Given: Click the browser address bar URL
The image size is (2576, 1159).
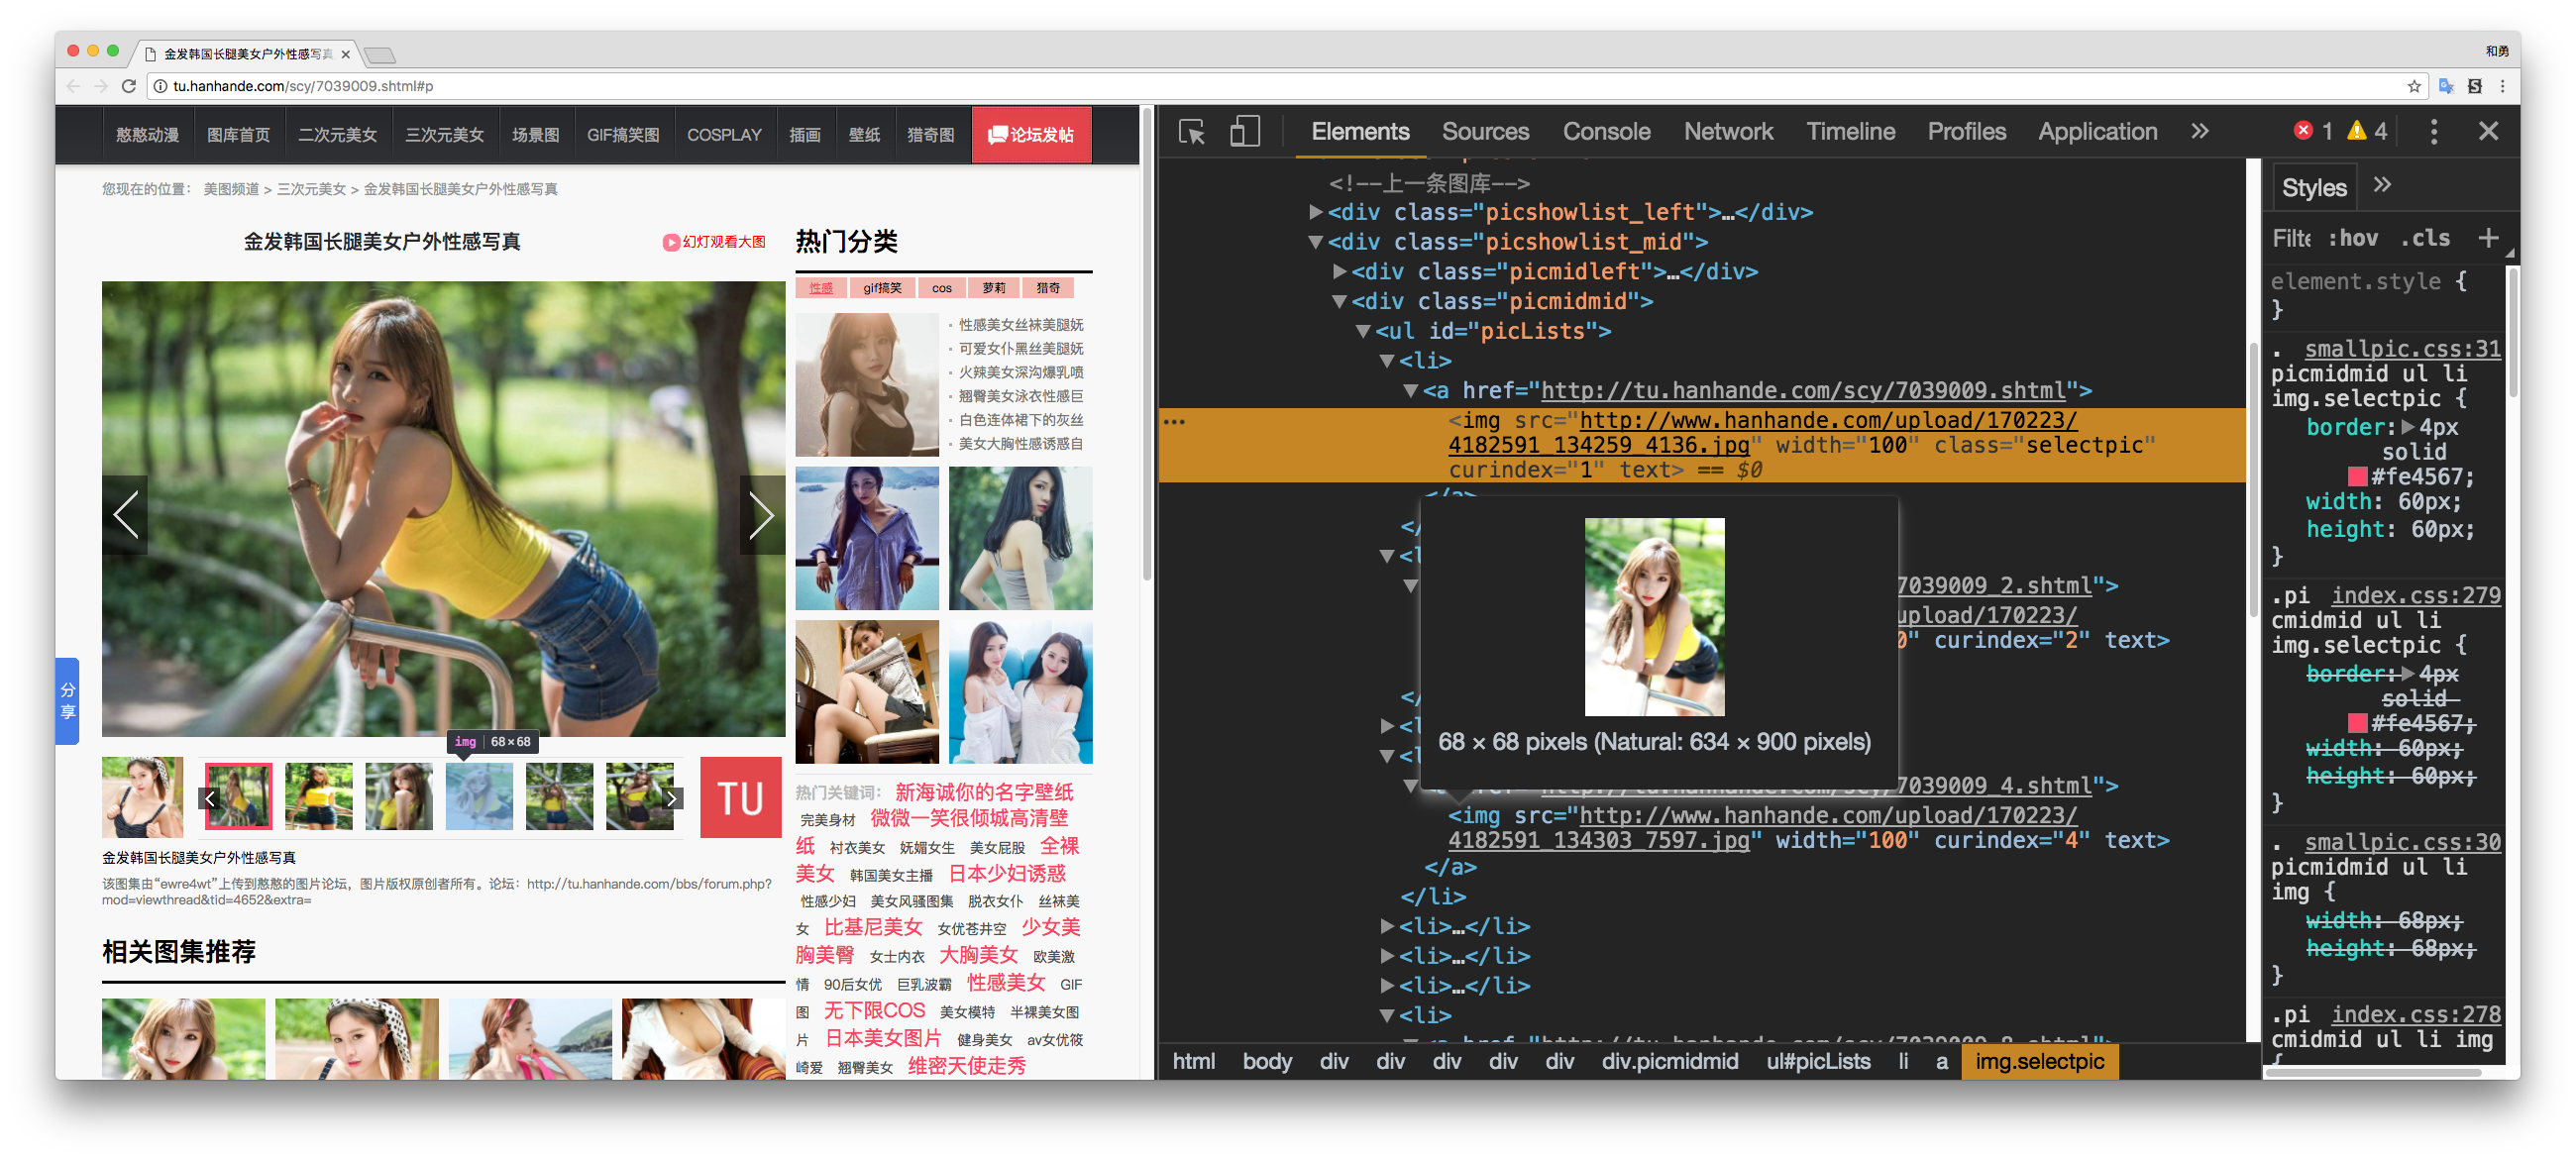Looking at the screenshot, I should tap(303, 86).
